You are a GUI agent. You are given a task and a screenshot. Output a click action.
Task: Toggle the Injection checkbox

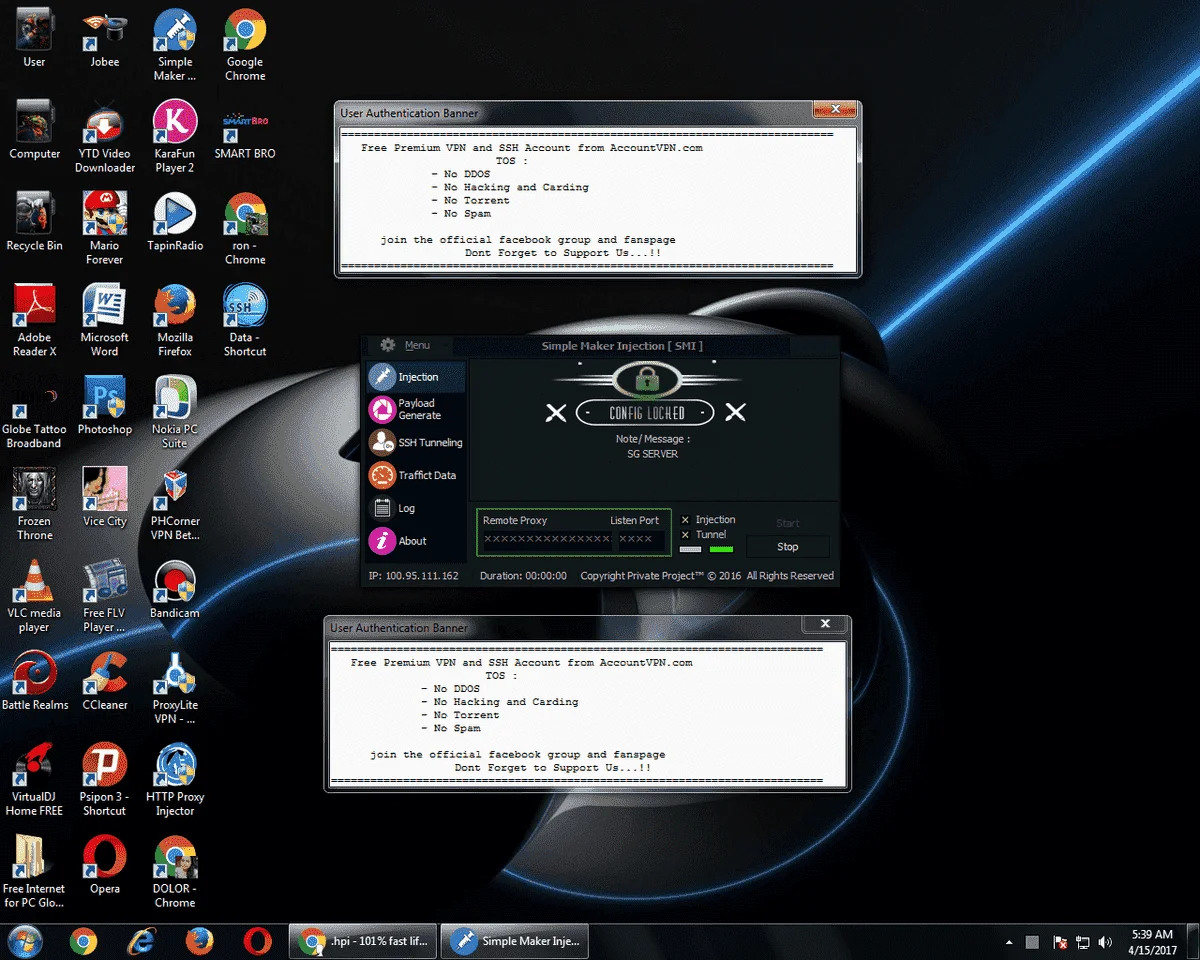(x=685, y=520)
